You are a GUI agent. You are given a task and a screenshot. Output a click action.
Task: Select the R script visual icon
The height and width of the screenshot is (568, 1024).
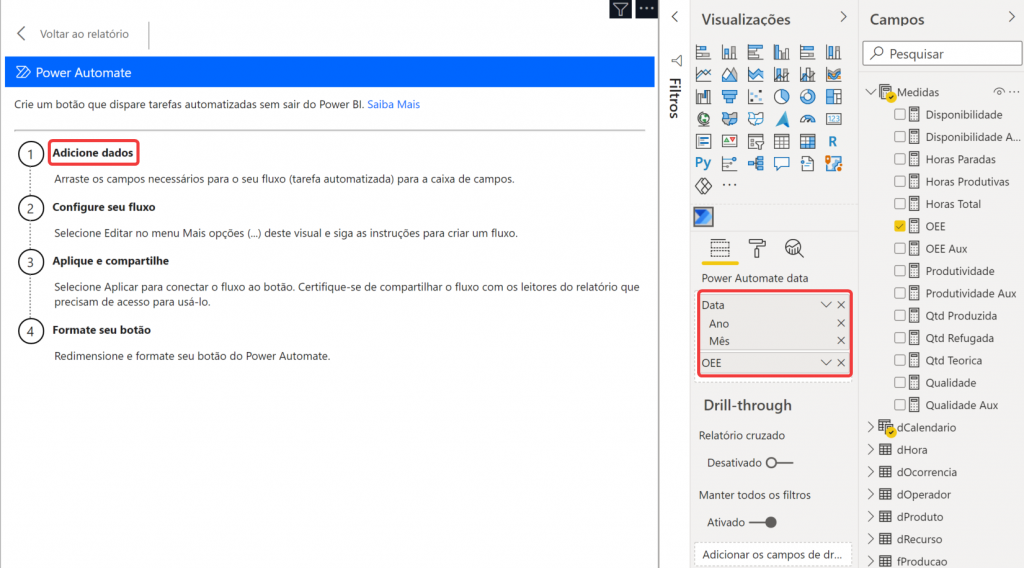832,141
